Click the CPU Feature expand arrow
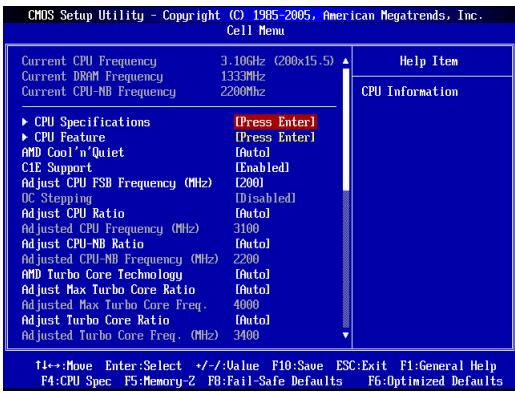The height and width of the screenshot is (393, 515). point(25,137)
